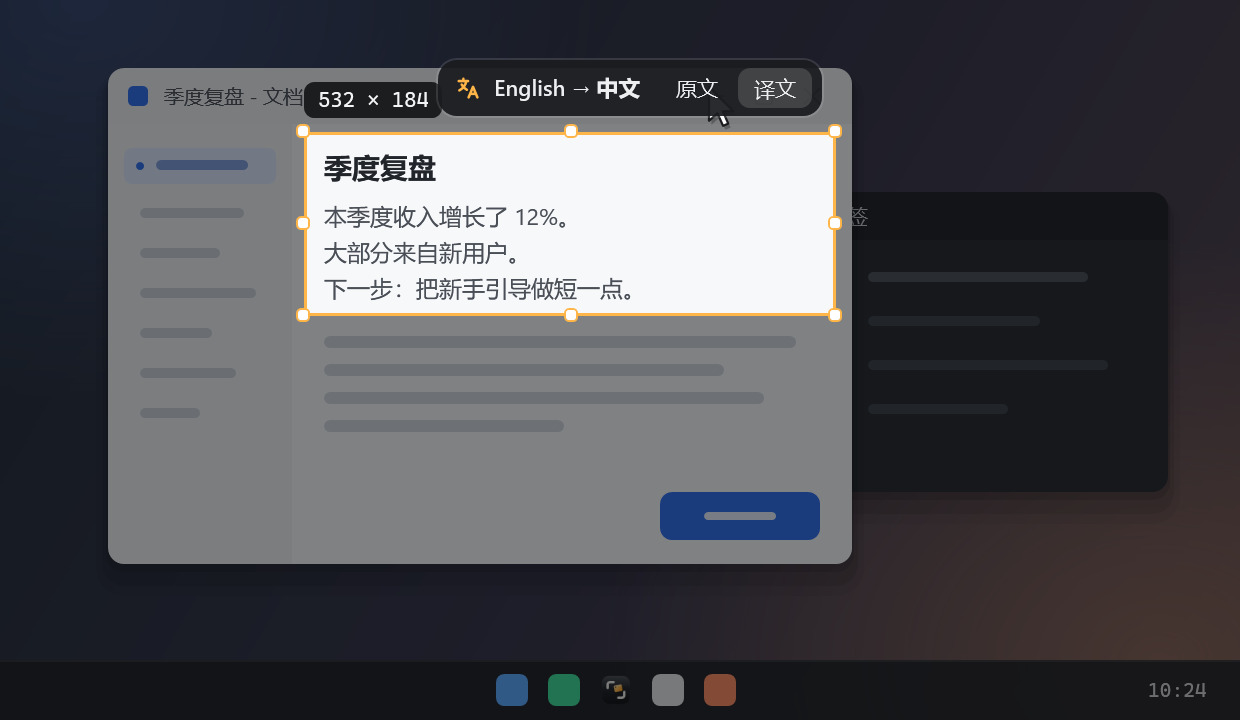
Task: Click the 季度复盘 heading in the selection
Action: [x=380, y=168]
